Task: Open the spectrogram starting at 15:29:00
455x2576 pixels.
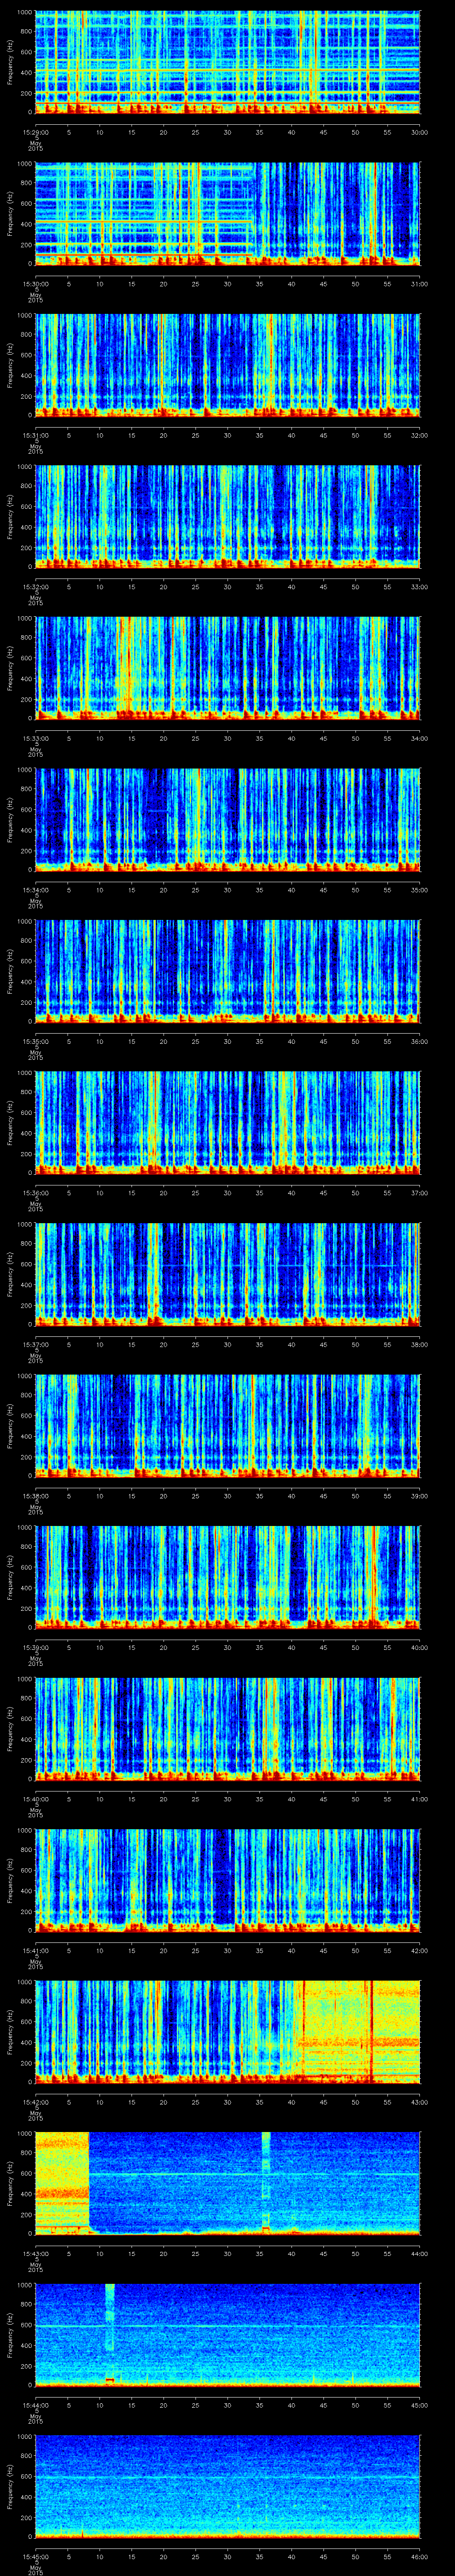Action: pos(227,62)
